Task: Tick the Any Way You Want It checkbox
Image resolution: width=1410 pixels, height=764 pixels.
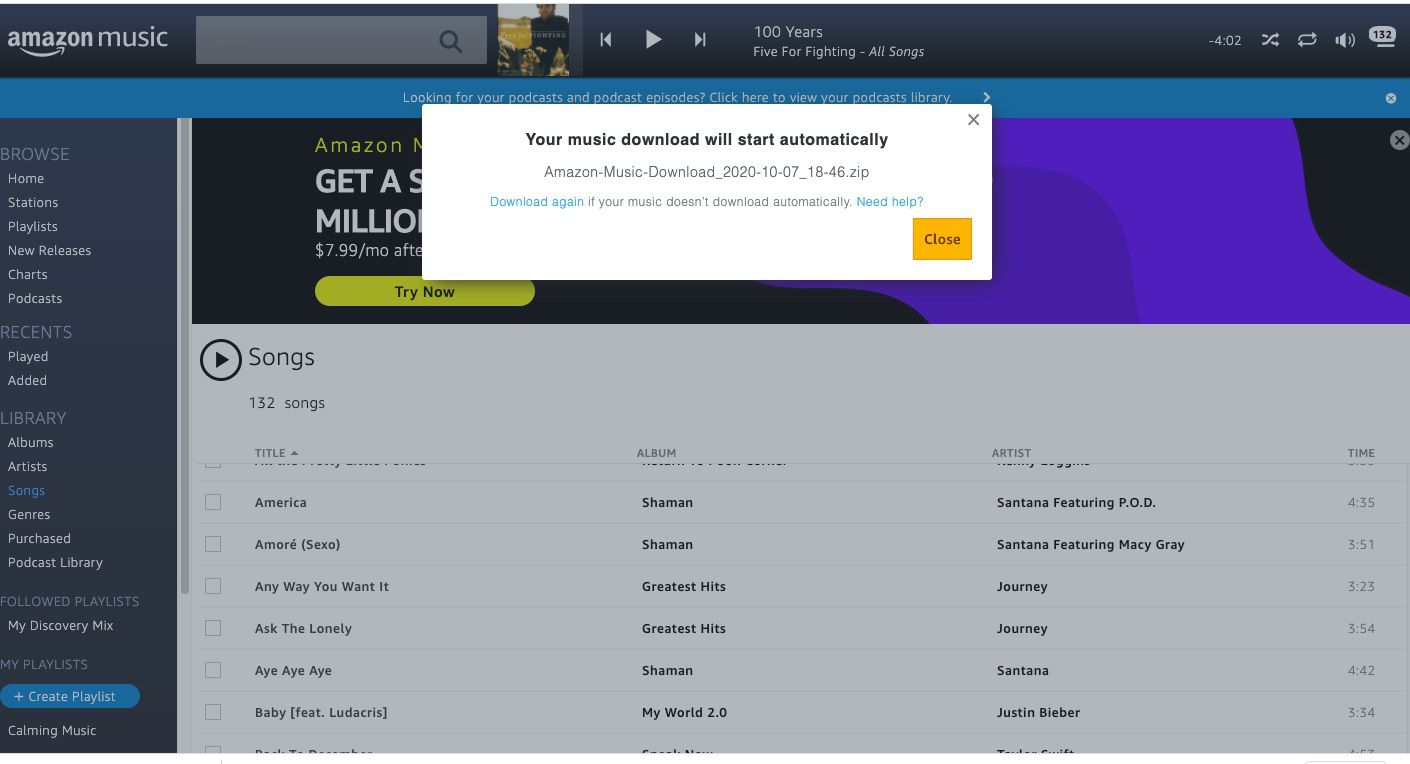Action: click(x=213, y=586)
